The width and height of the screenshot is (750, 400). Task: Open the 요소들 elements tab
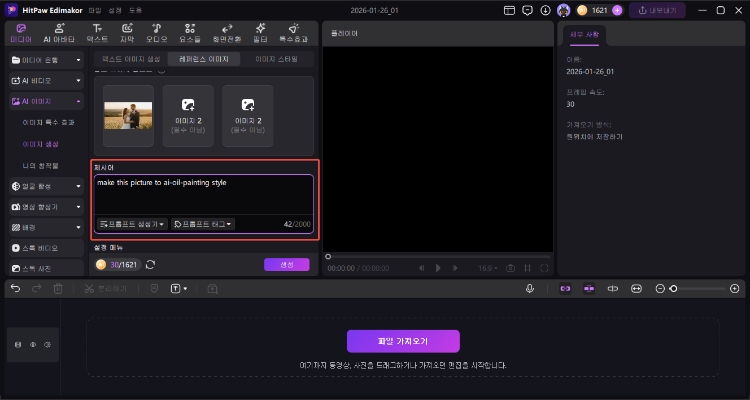coord(190,33)
